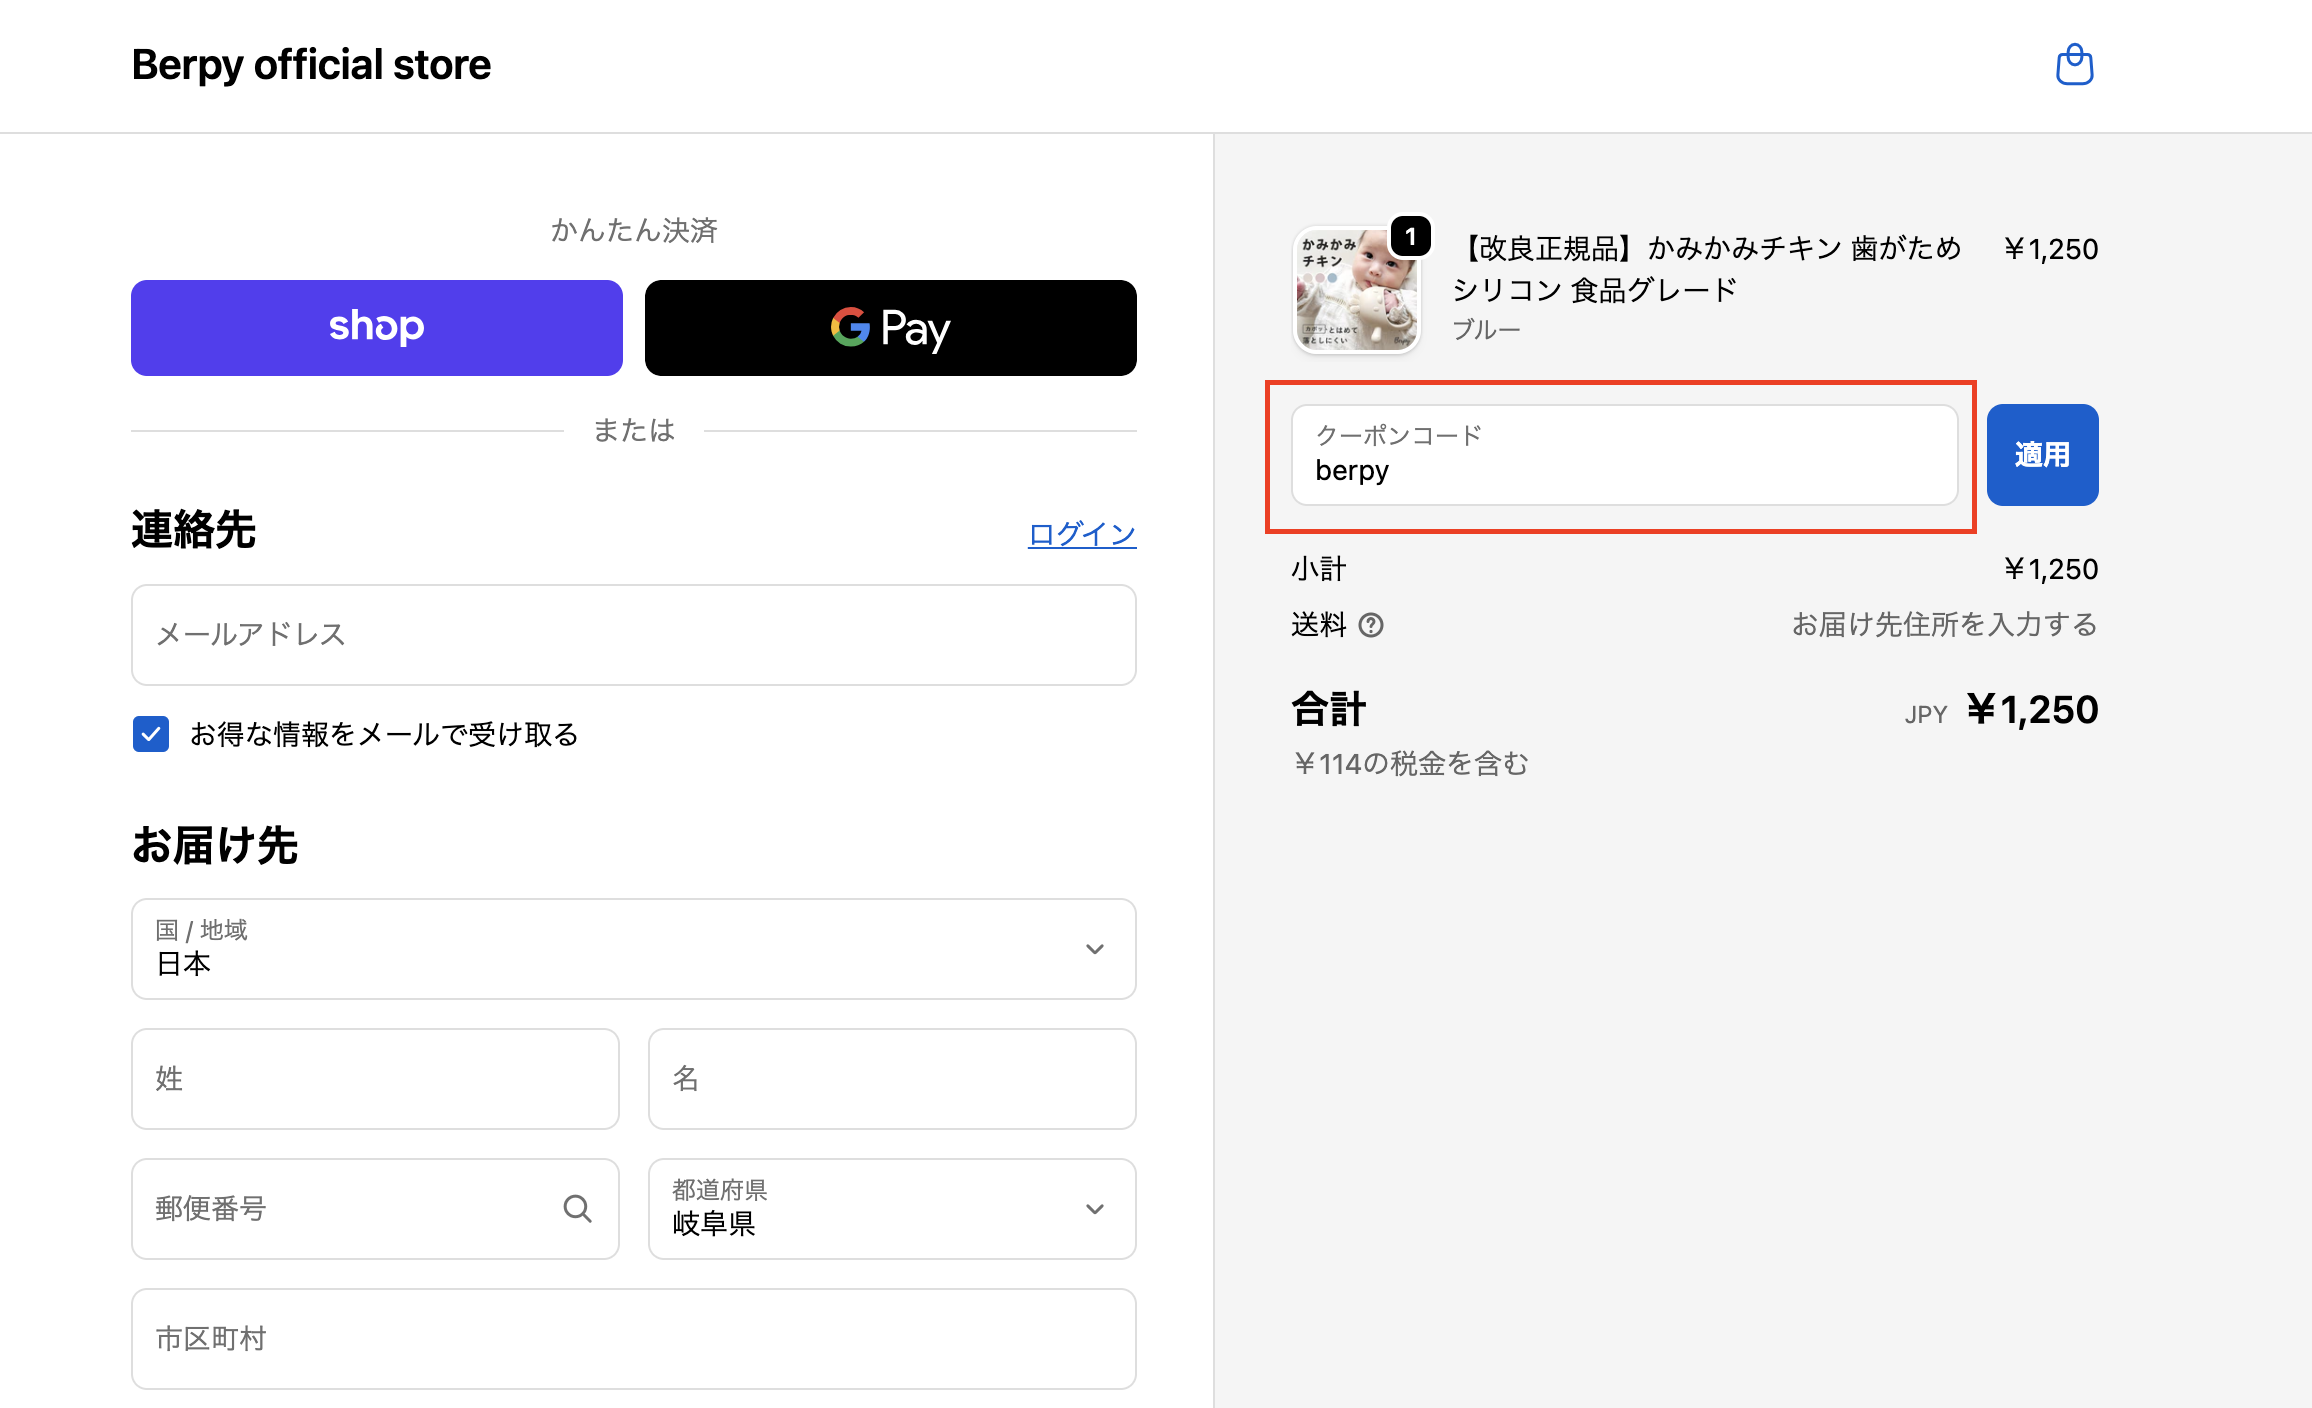Open the shopping bag cart icon
2312x1408 pixels.
coord(2074,65)
